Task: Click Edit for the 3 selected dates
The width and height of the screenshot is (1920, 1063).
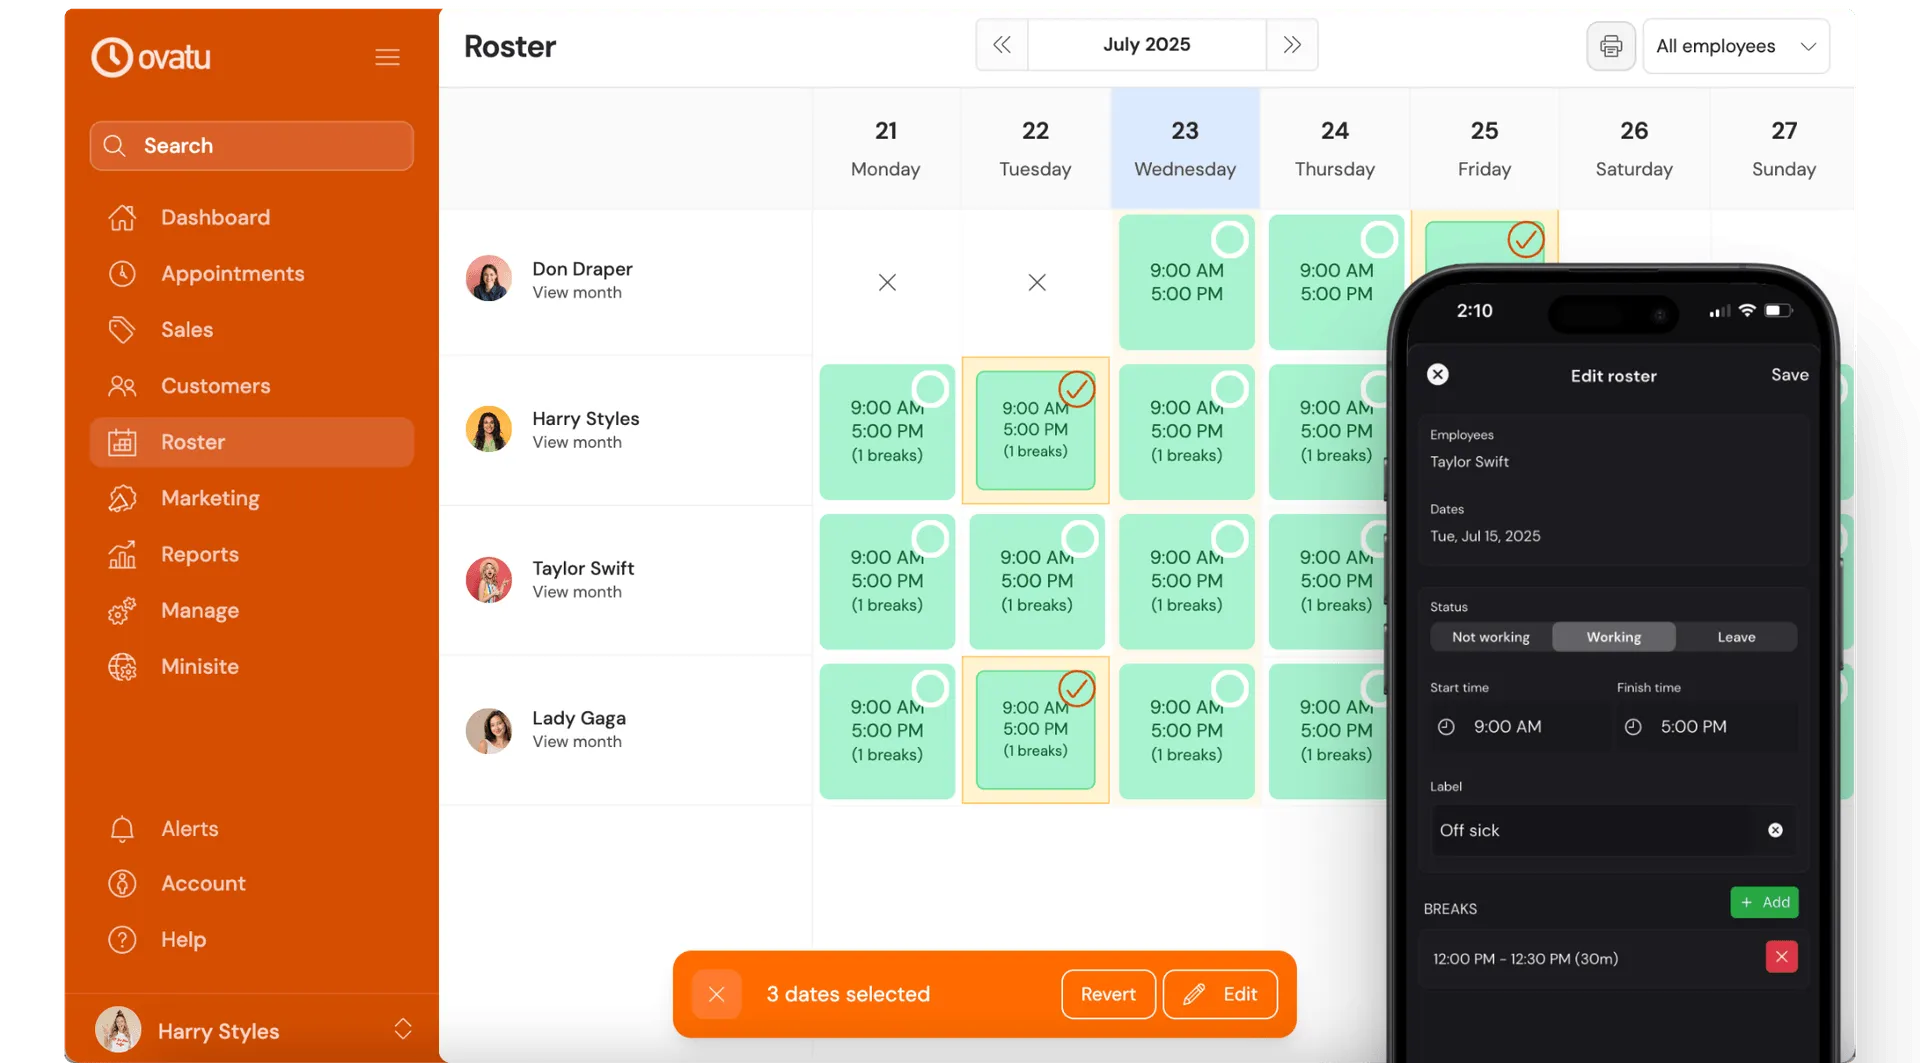Action: coord(1220,993)
